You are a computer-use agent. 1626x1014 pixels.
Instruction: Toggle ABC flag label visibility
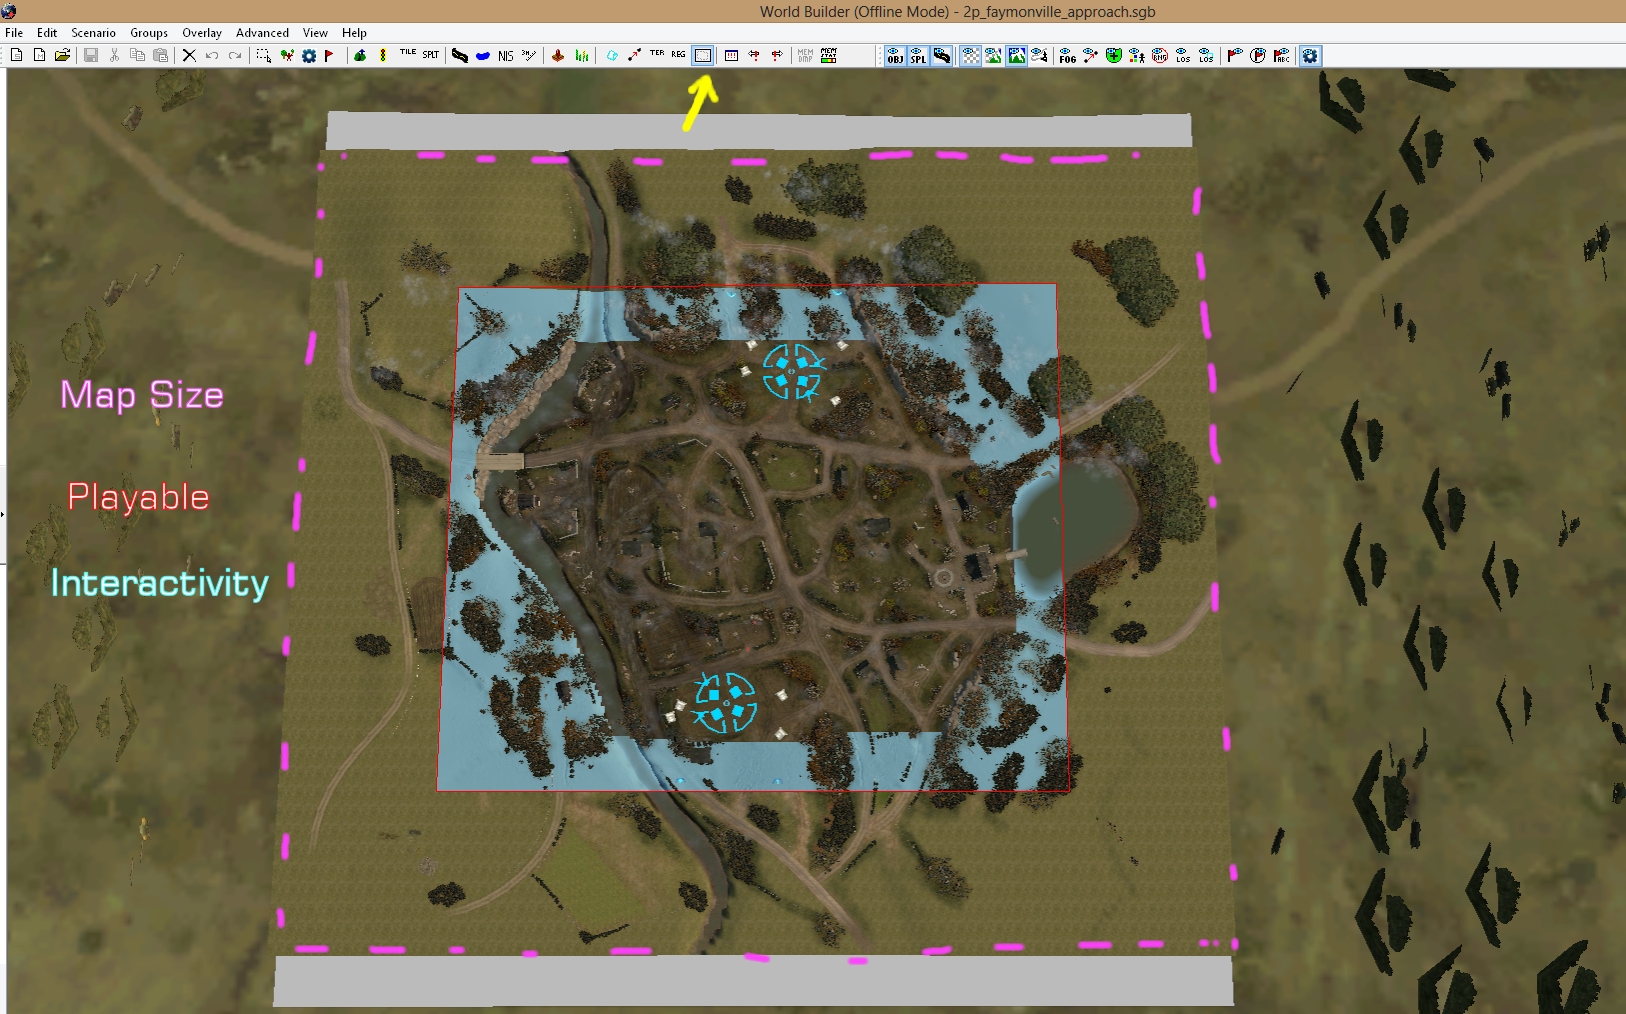pyautogui.click(x=1281, y=55)
